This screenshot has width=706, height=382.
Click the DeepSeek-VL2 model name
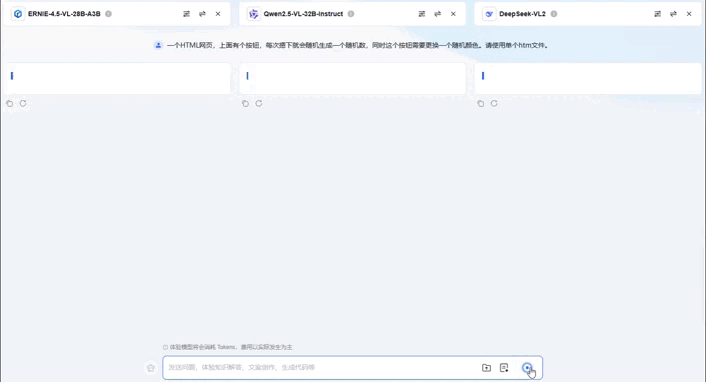pos(522,14)
